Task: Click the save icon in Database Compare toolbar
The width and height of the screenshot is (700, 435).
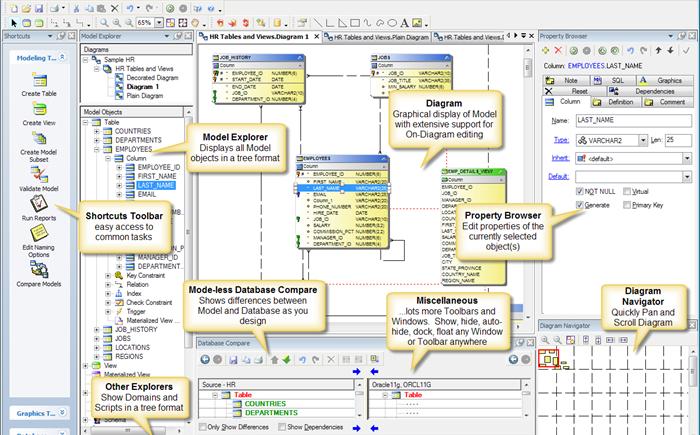Action: point(233,359)
